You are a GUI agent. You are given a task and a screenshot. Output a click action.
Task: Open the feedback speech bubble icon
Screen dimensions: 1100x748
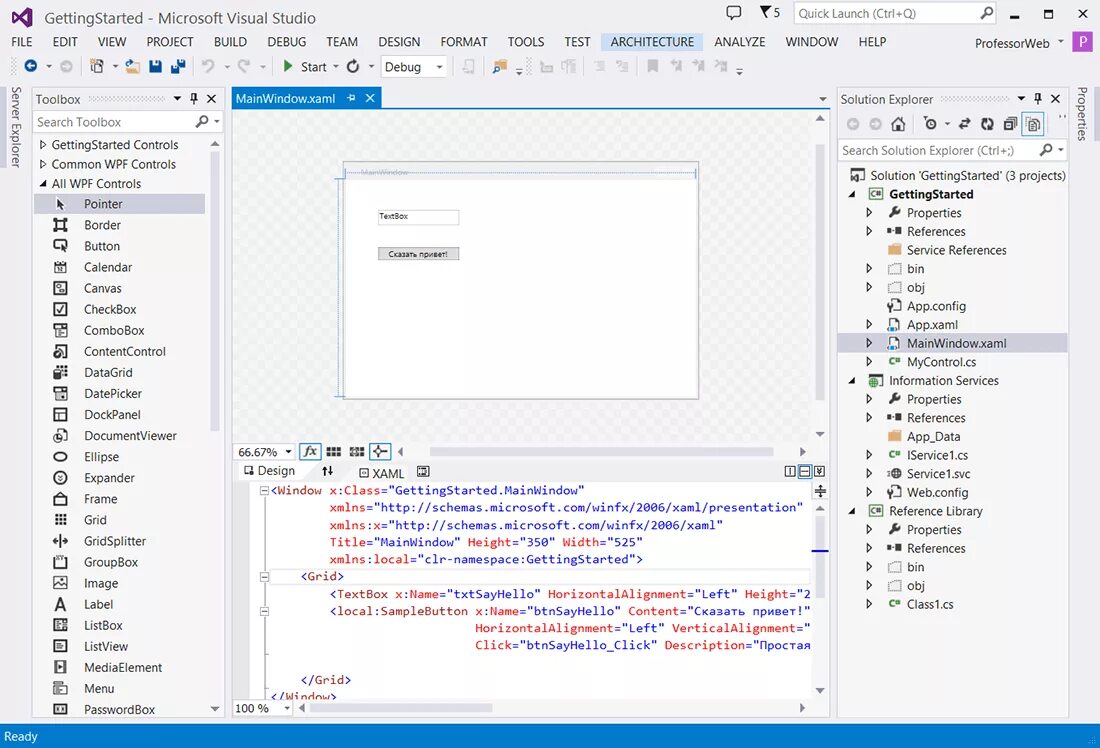[733, 12]
